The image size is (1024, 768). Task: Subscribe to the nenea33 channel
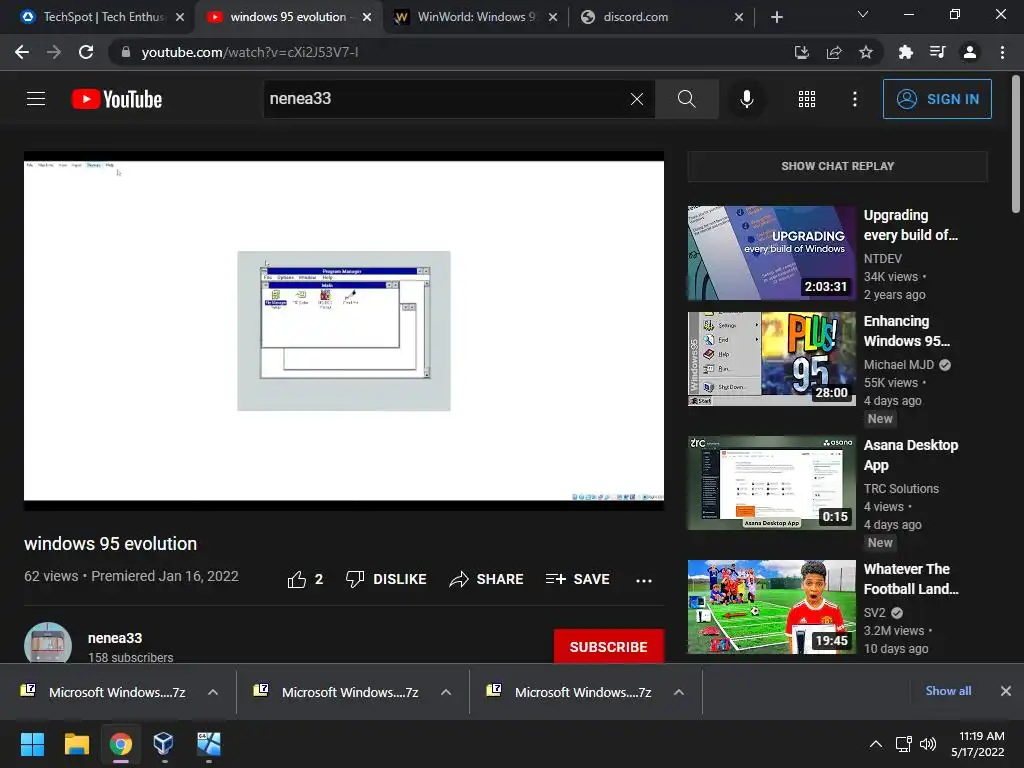tap(609, 647)
